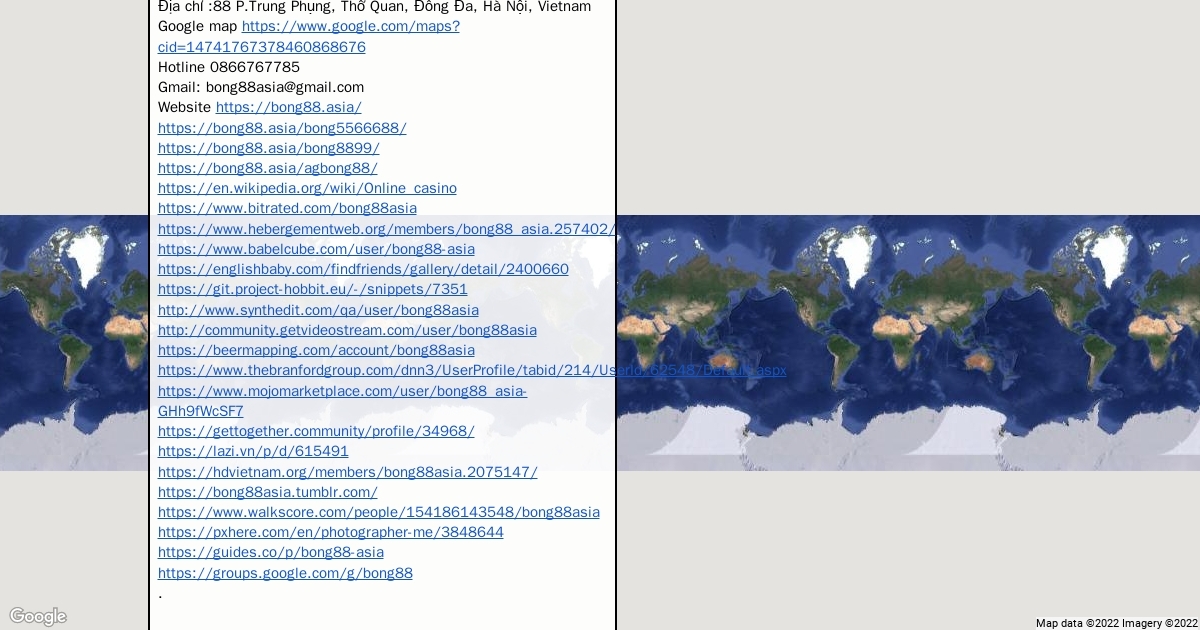Open the bong88.asia/bong5566688 link
This screenshot has height=630, width=1200.
(x=282, y=128)
